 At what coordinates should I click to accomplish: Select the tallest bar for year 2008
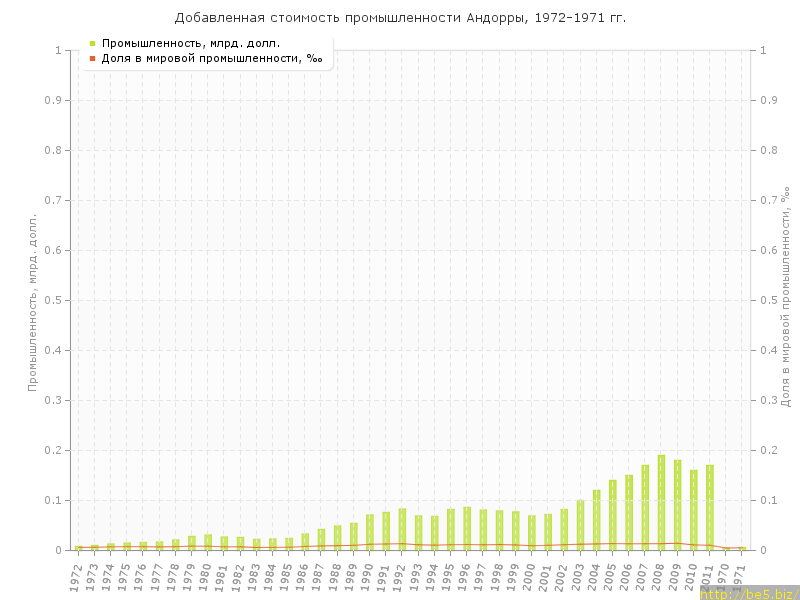coord(661,502)
